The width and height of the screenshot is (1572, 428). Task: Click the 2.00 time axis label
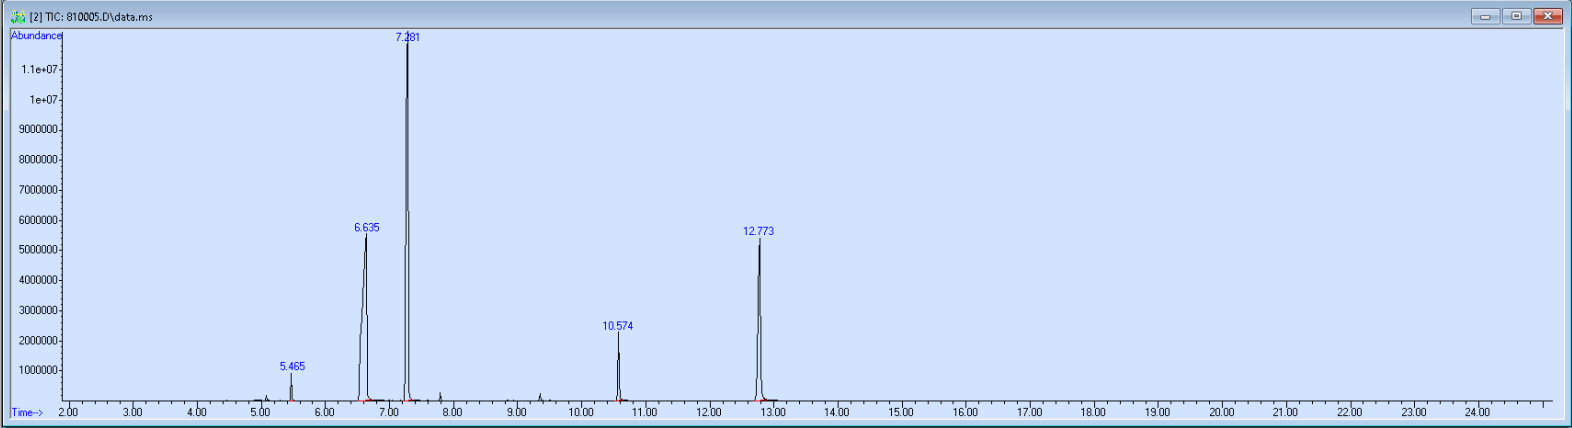tap(68, 412)
